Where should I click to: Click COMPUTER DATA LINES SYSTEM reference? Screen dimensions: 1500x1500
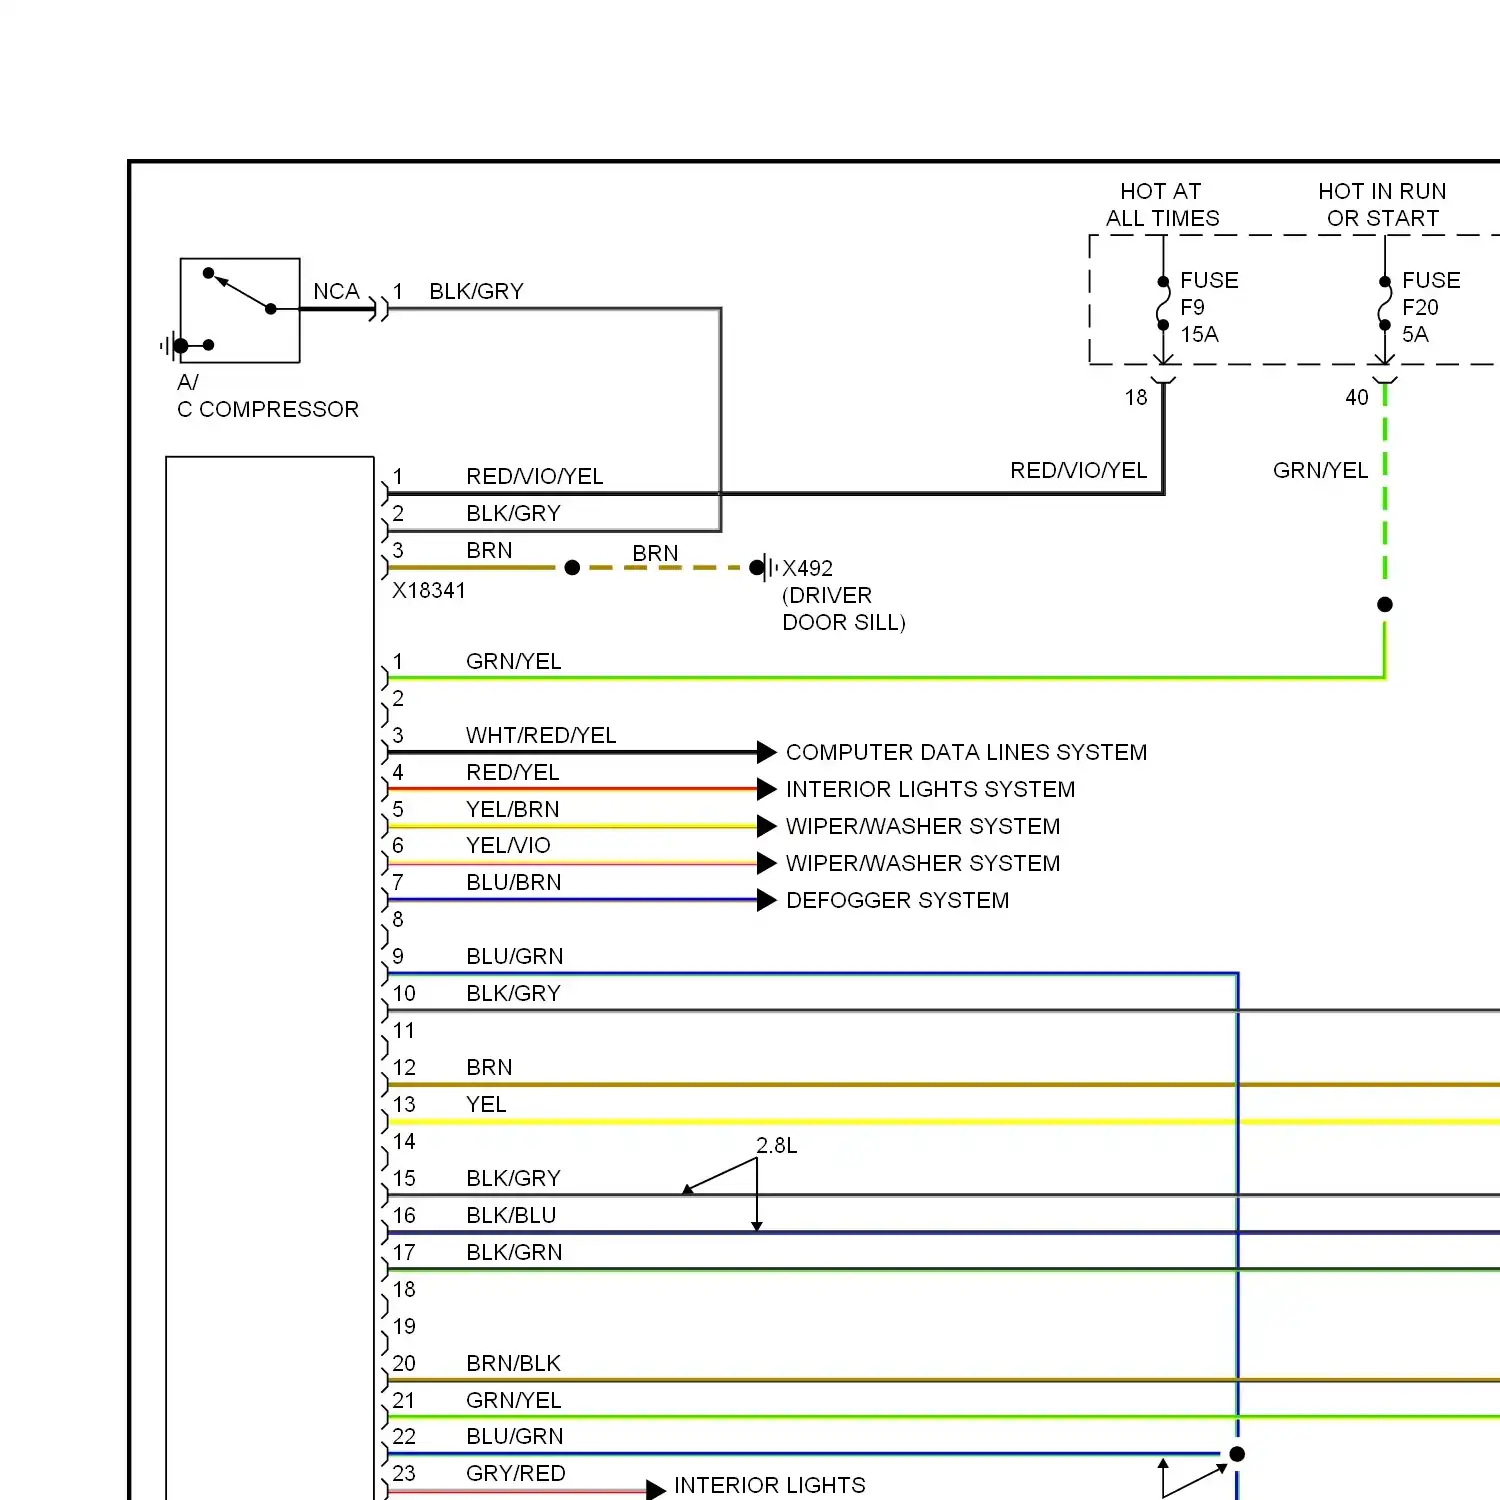click(x=966, y=753)
